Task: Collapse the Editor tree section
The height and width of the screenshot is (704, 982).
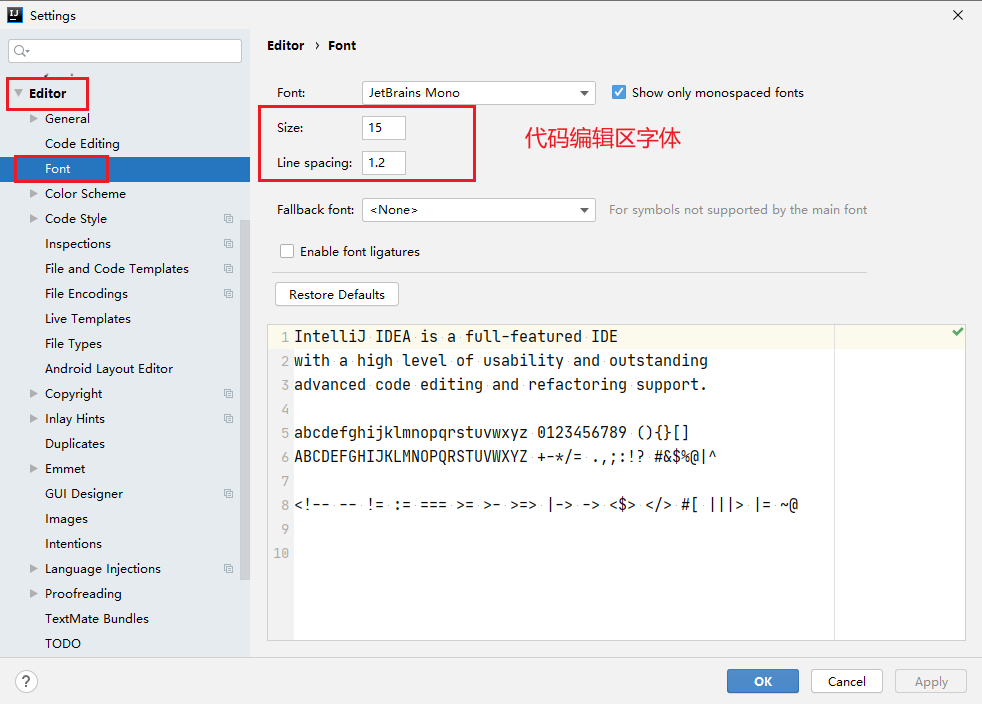Action: point(19,93)
